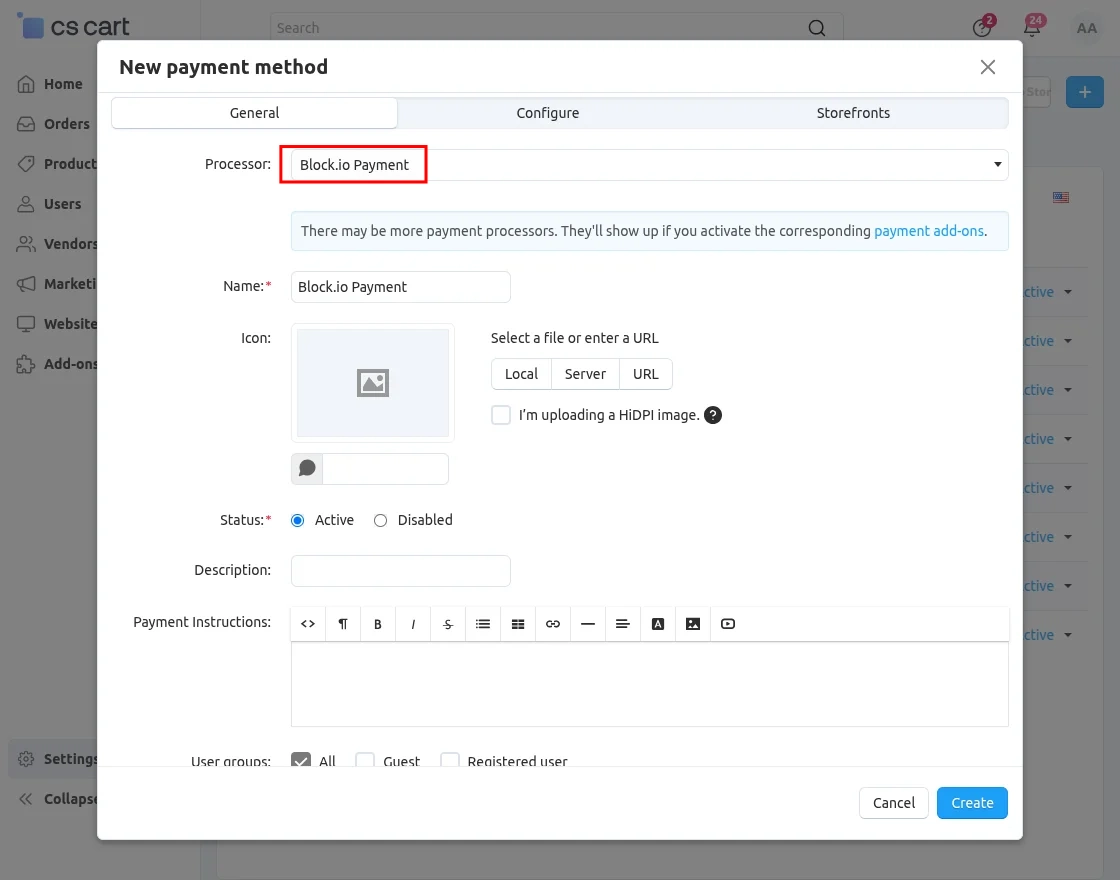Image resolution: width=1120 pixels, height=880 pixels.
Task: Check I'm uploading a HiDPI image
Action: [x=501, y=415]
